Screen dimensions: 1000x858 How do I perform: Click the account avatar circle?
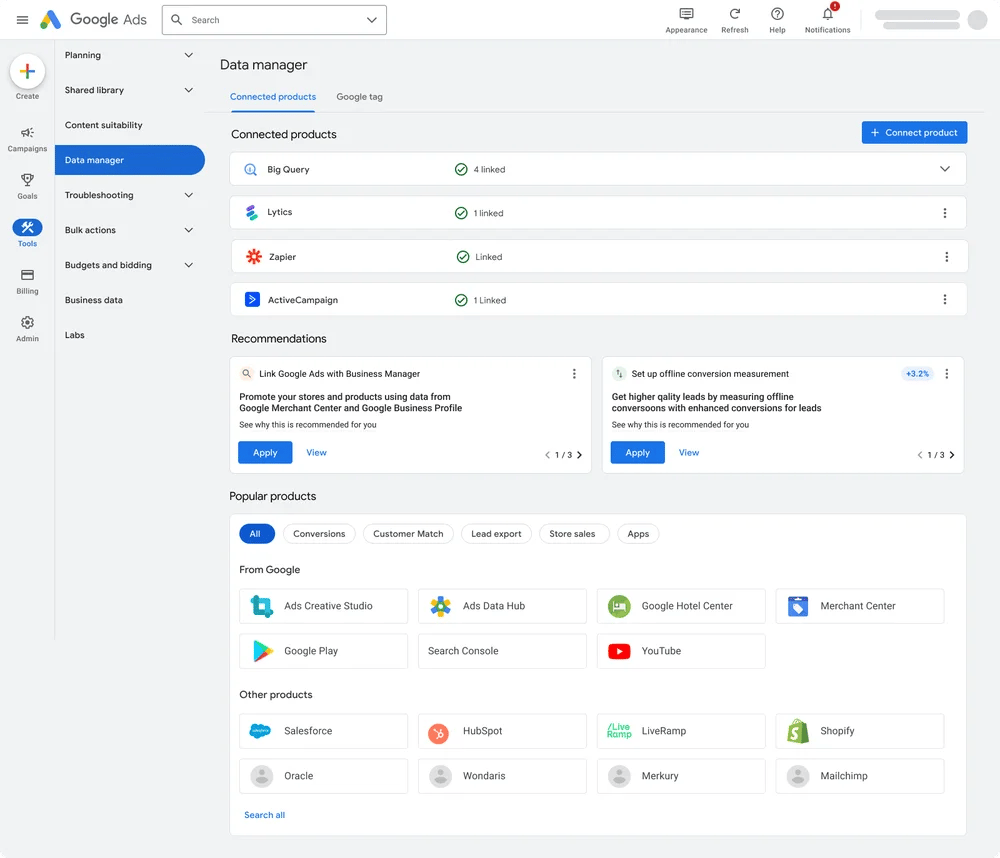[977, 20]
